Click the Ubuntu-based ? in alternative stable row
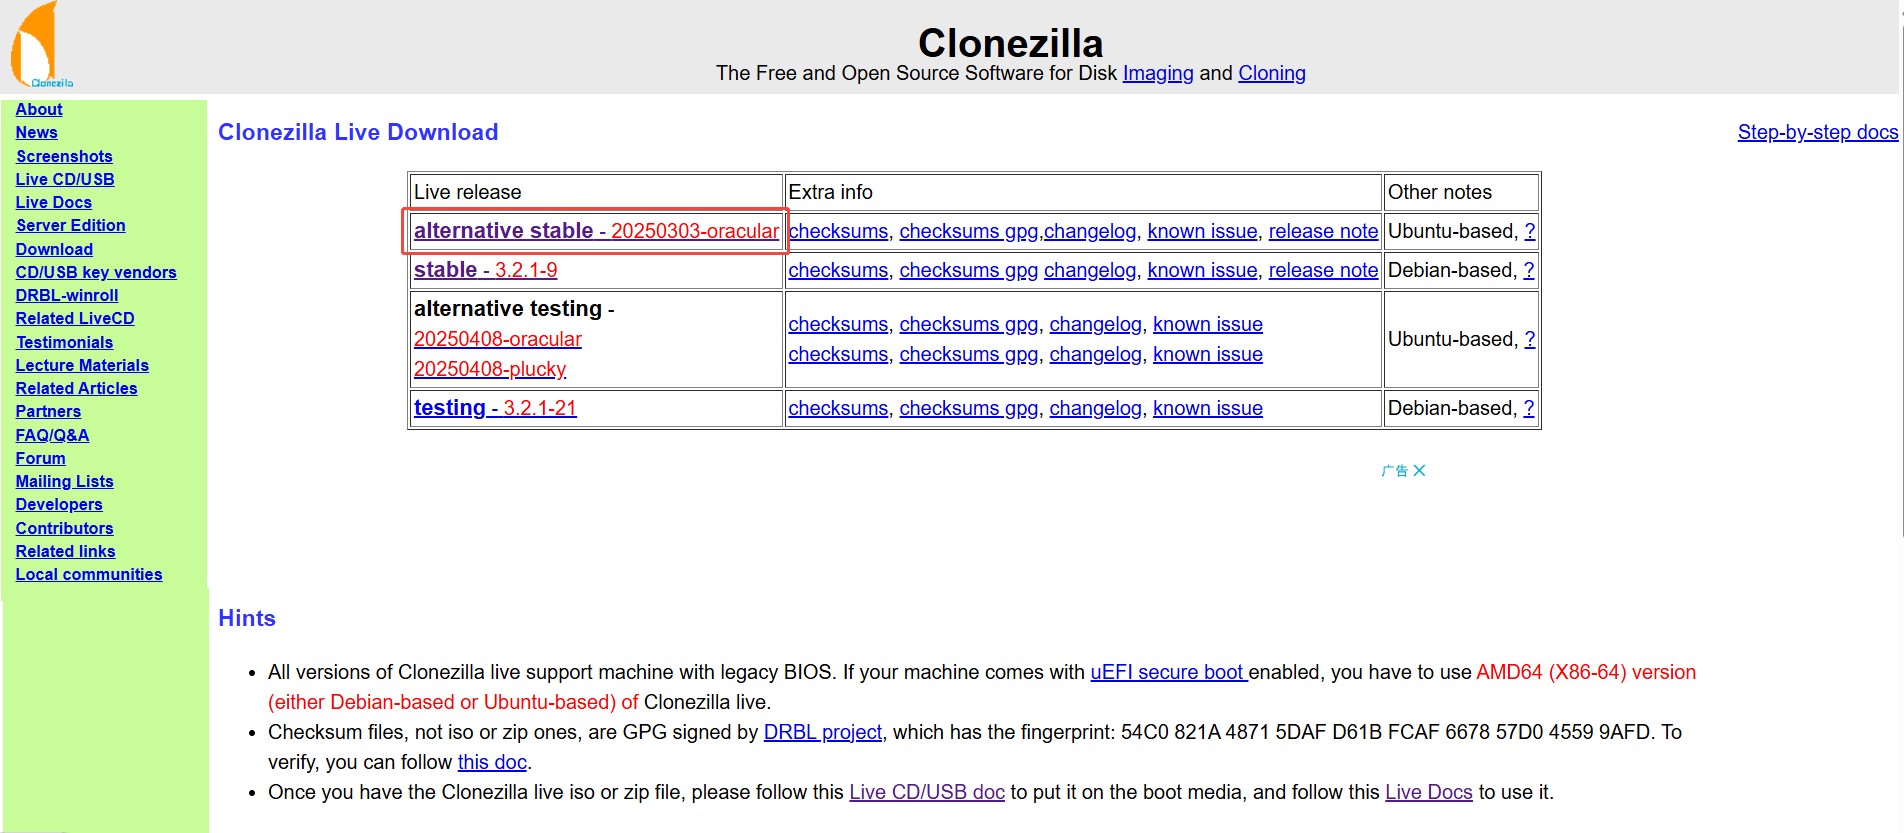This screenshot has height=833, width=1904. coord(1529,231)
